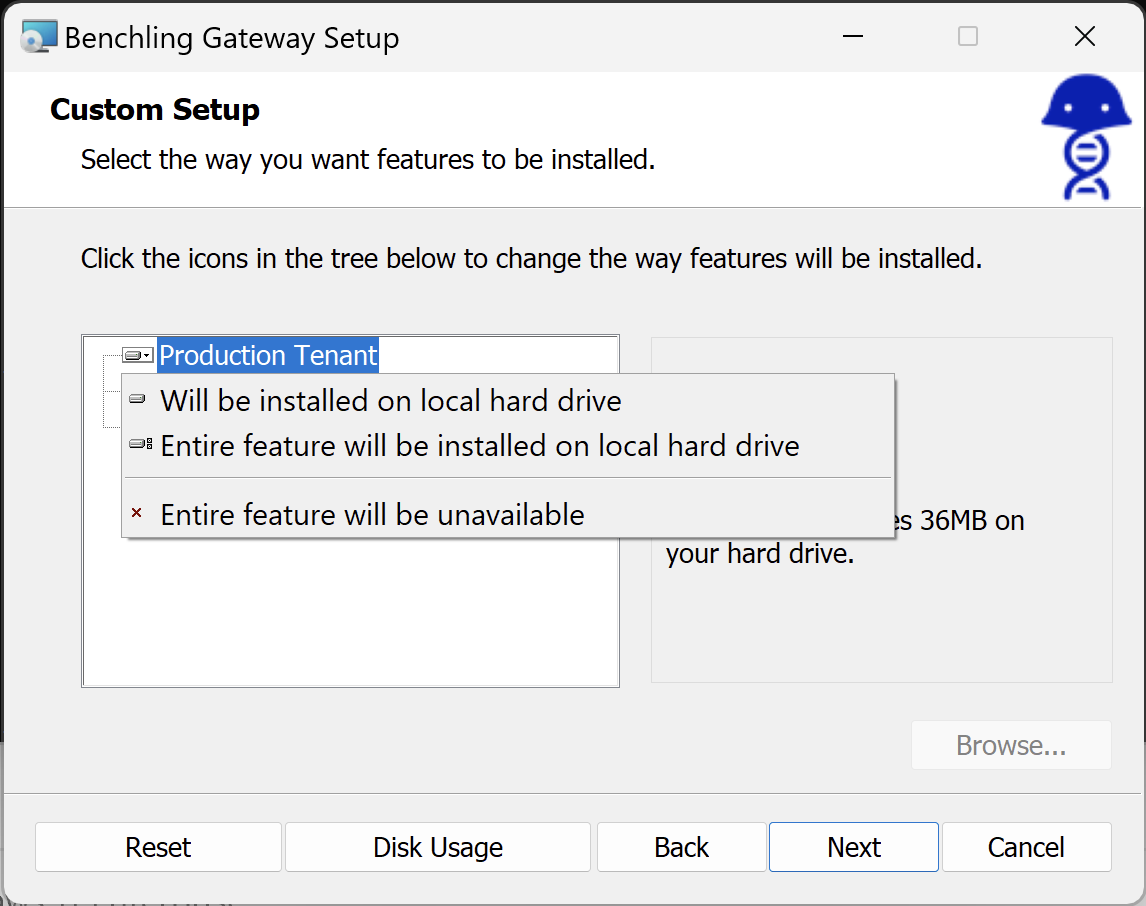1146x906 pixels.
Task: Close the Benchling Gateway Setup window
Action: 1085,37
